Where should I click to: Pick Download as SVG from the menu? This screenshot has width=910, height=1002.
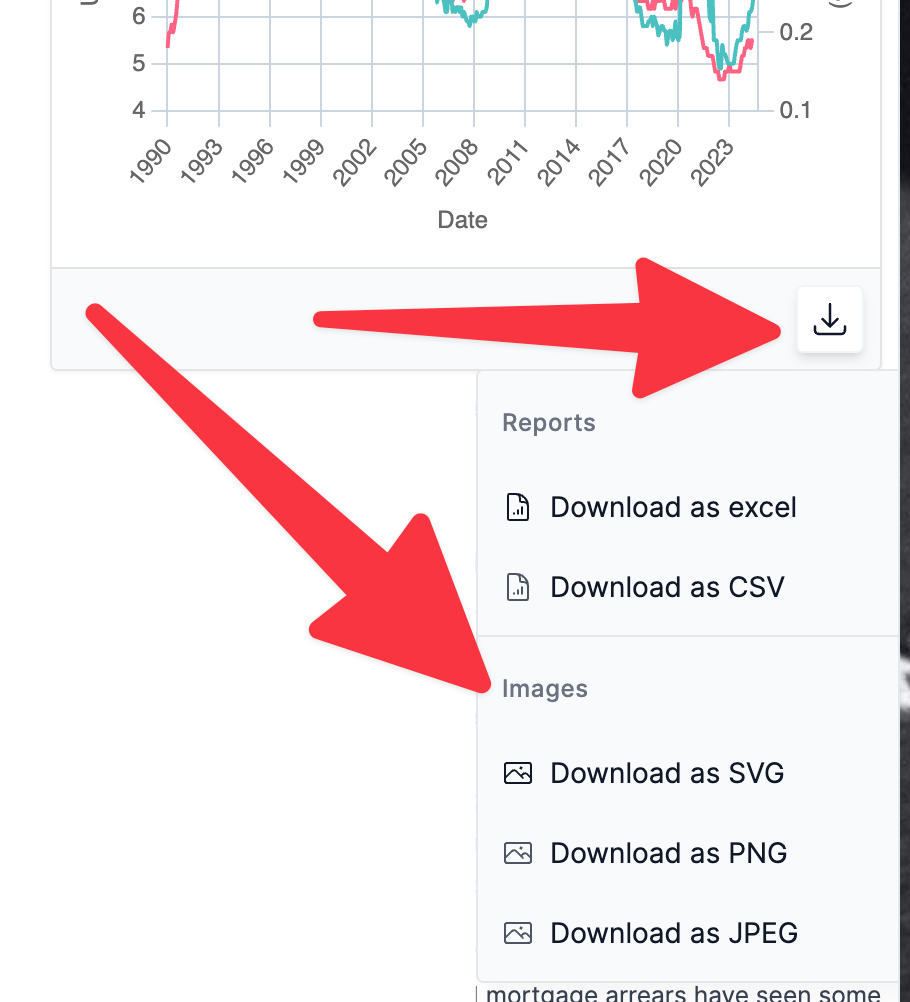(x=667, y=773)
